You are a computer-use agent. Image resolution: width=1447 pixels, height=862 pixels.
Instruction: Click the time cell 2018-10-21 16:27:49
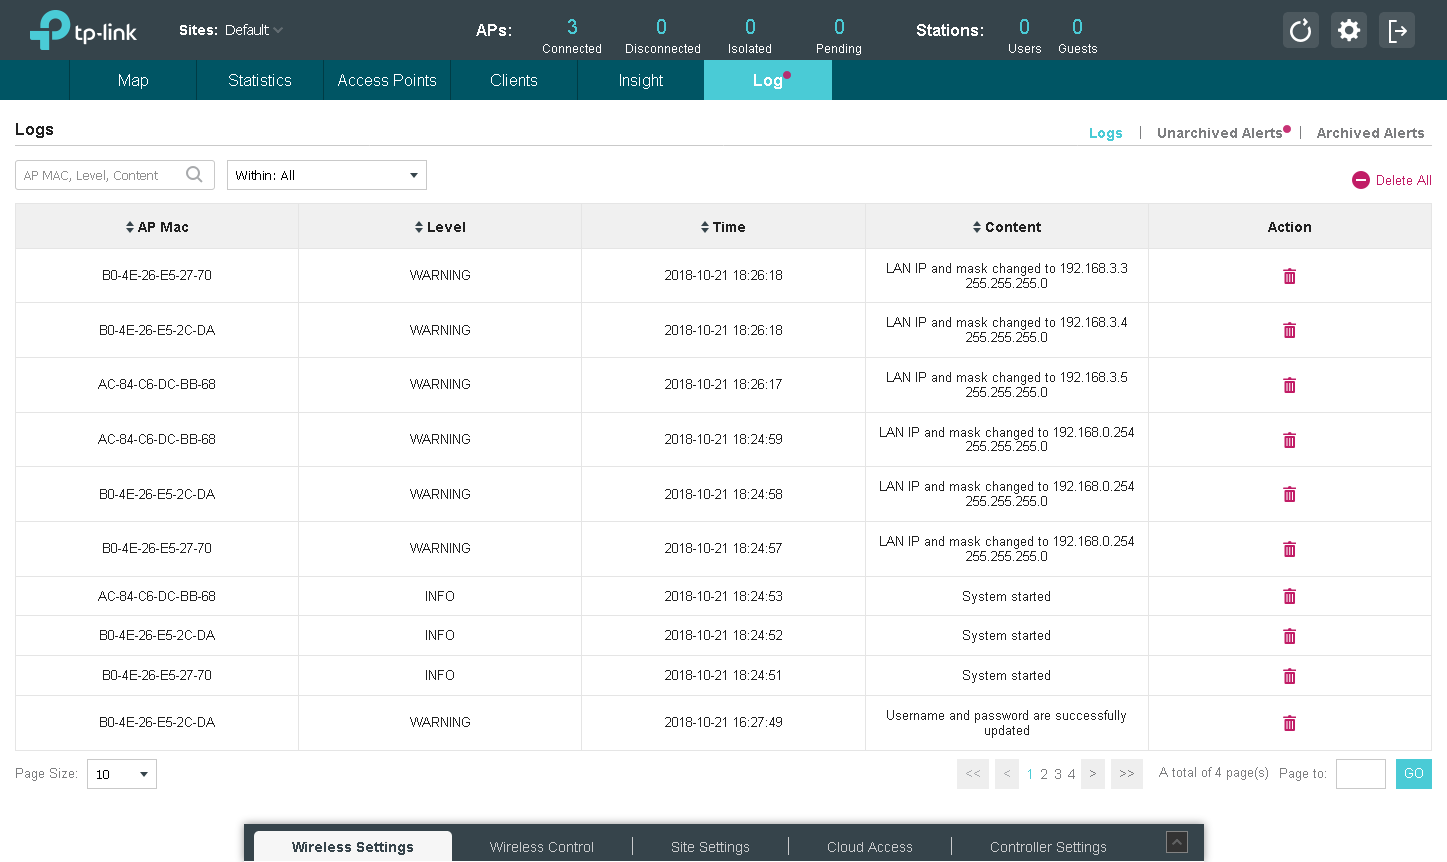(x=723, y=722)
